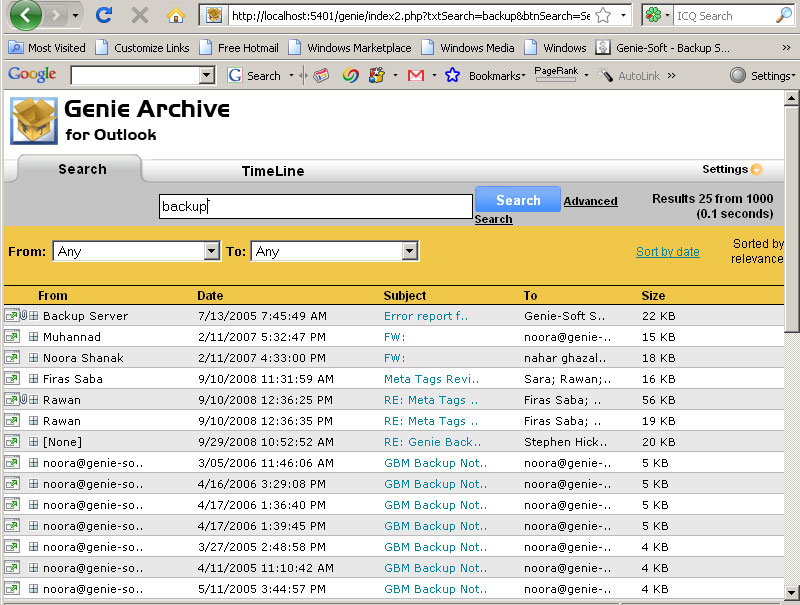Open Most Visited bookmarks menu
Image resolution: width=800 pixels, height=605 pixels.
(47, 47)
